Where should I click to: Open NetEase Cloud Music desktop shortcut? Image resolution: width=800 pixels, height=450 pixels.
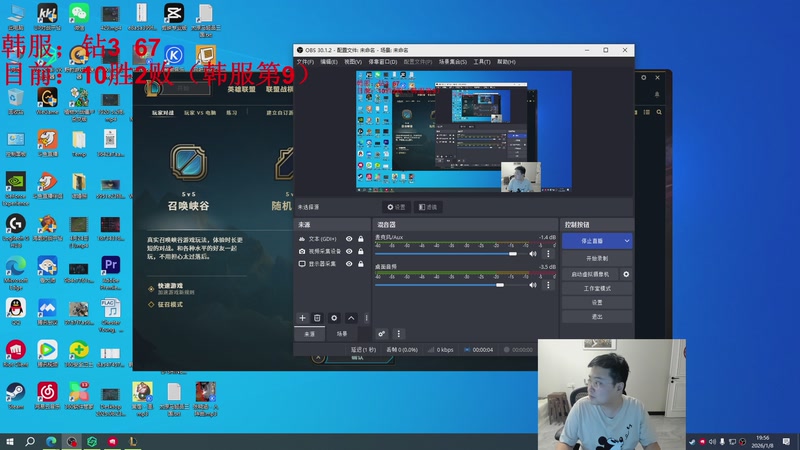(x=47, y=396)
